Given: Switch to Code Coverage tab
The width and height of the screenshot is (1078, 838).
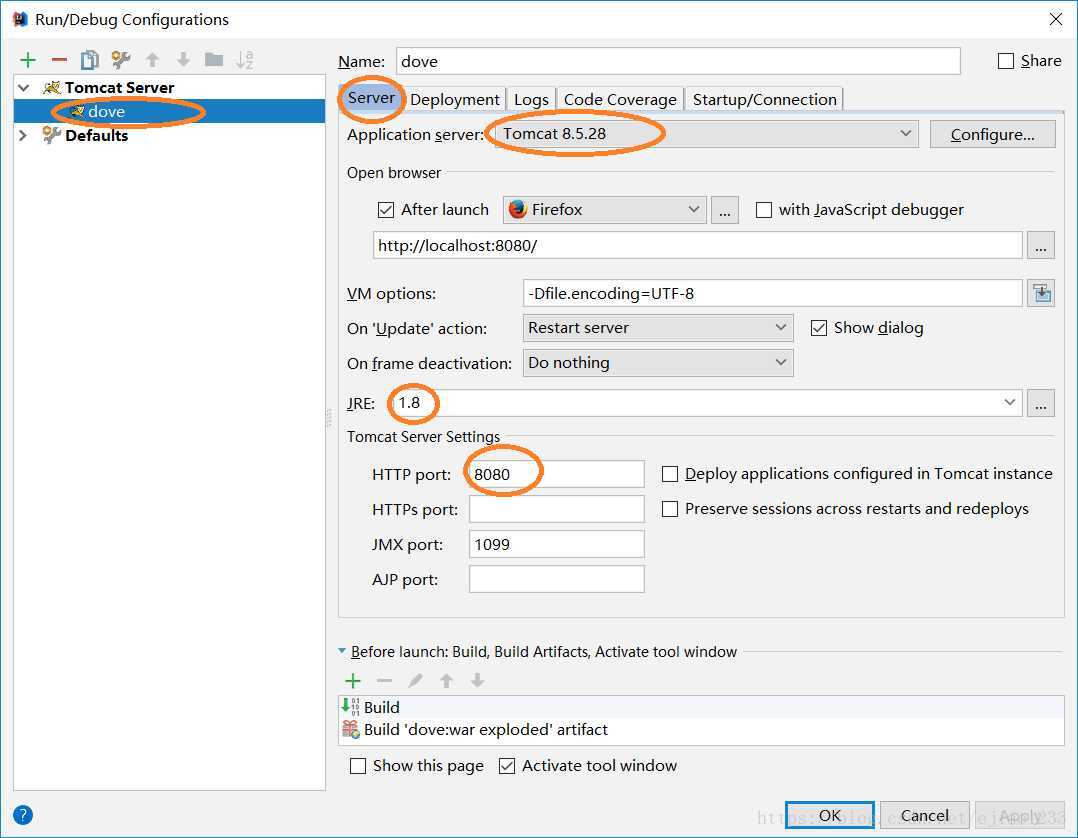Looking at the screenshot, I should tap(620, 100).
